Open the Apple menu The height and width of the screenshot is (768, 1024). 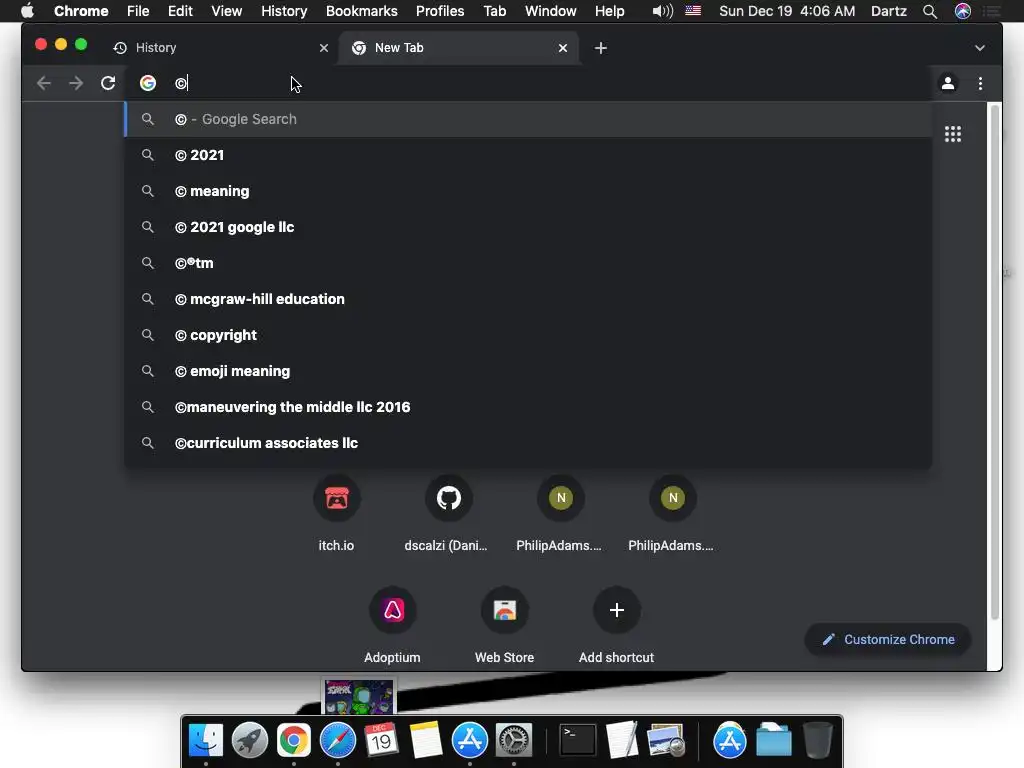coord(27,11)
